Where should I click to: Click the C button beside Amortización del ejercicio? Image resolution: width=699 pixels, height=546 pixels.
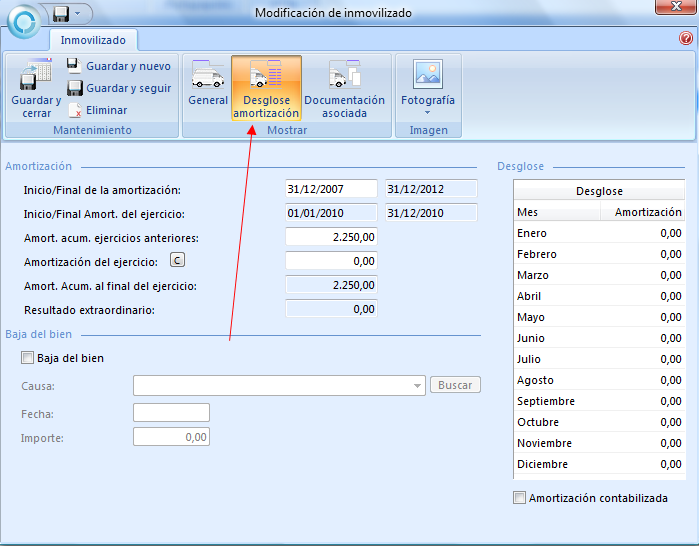(x=177, y=261)
